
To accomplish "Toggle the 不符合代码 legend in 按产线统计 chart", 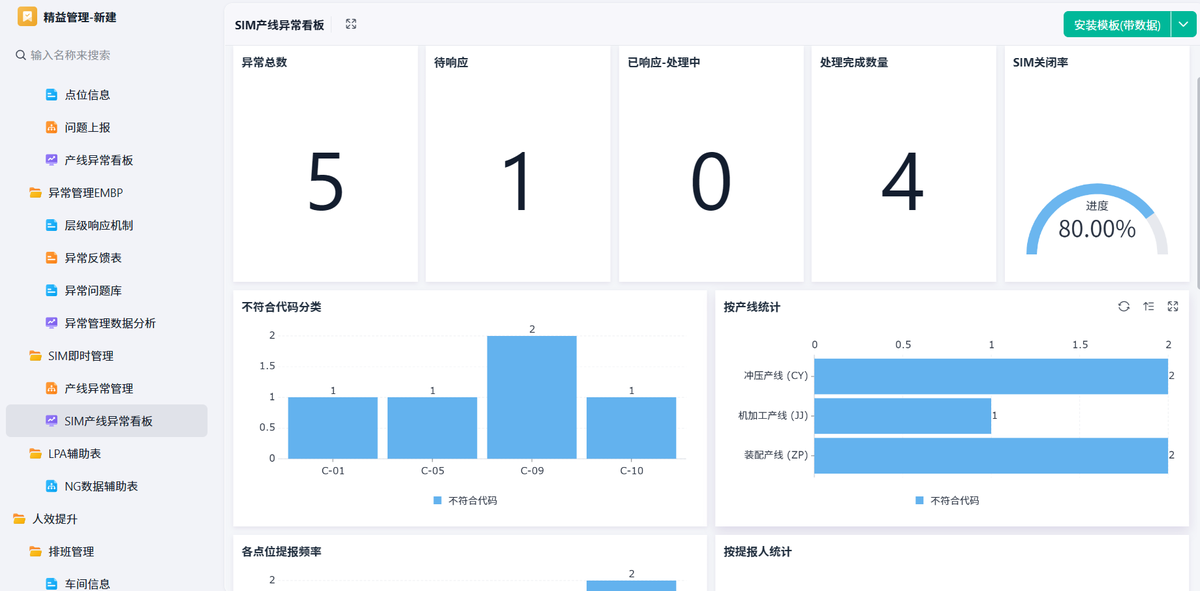I will click(947, 500).
